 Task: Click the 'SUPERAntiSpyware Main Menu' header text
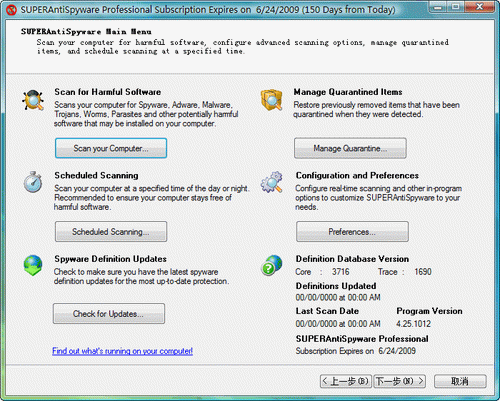coord(86,32)
